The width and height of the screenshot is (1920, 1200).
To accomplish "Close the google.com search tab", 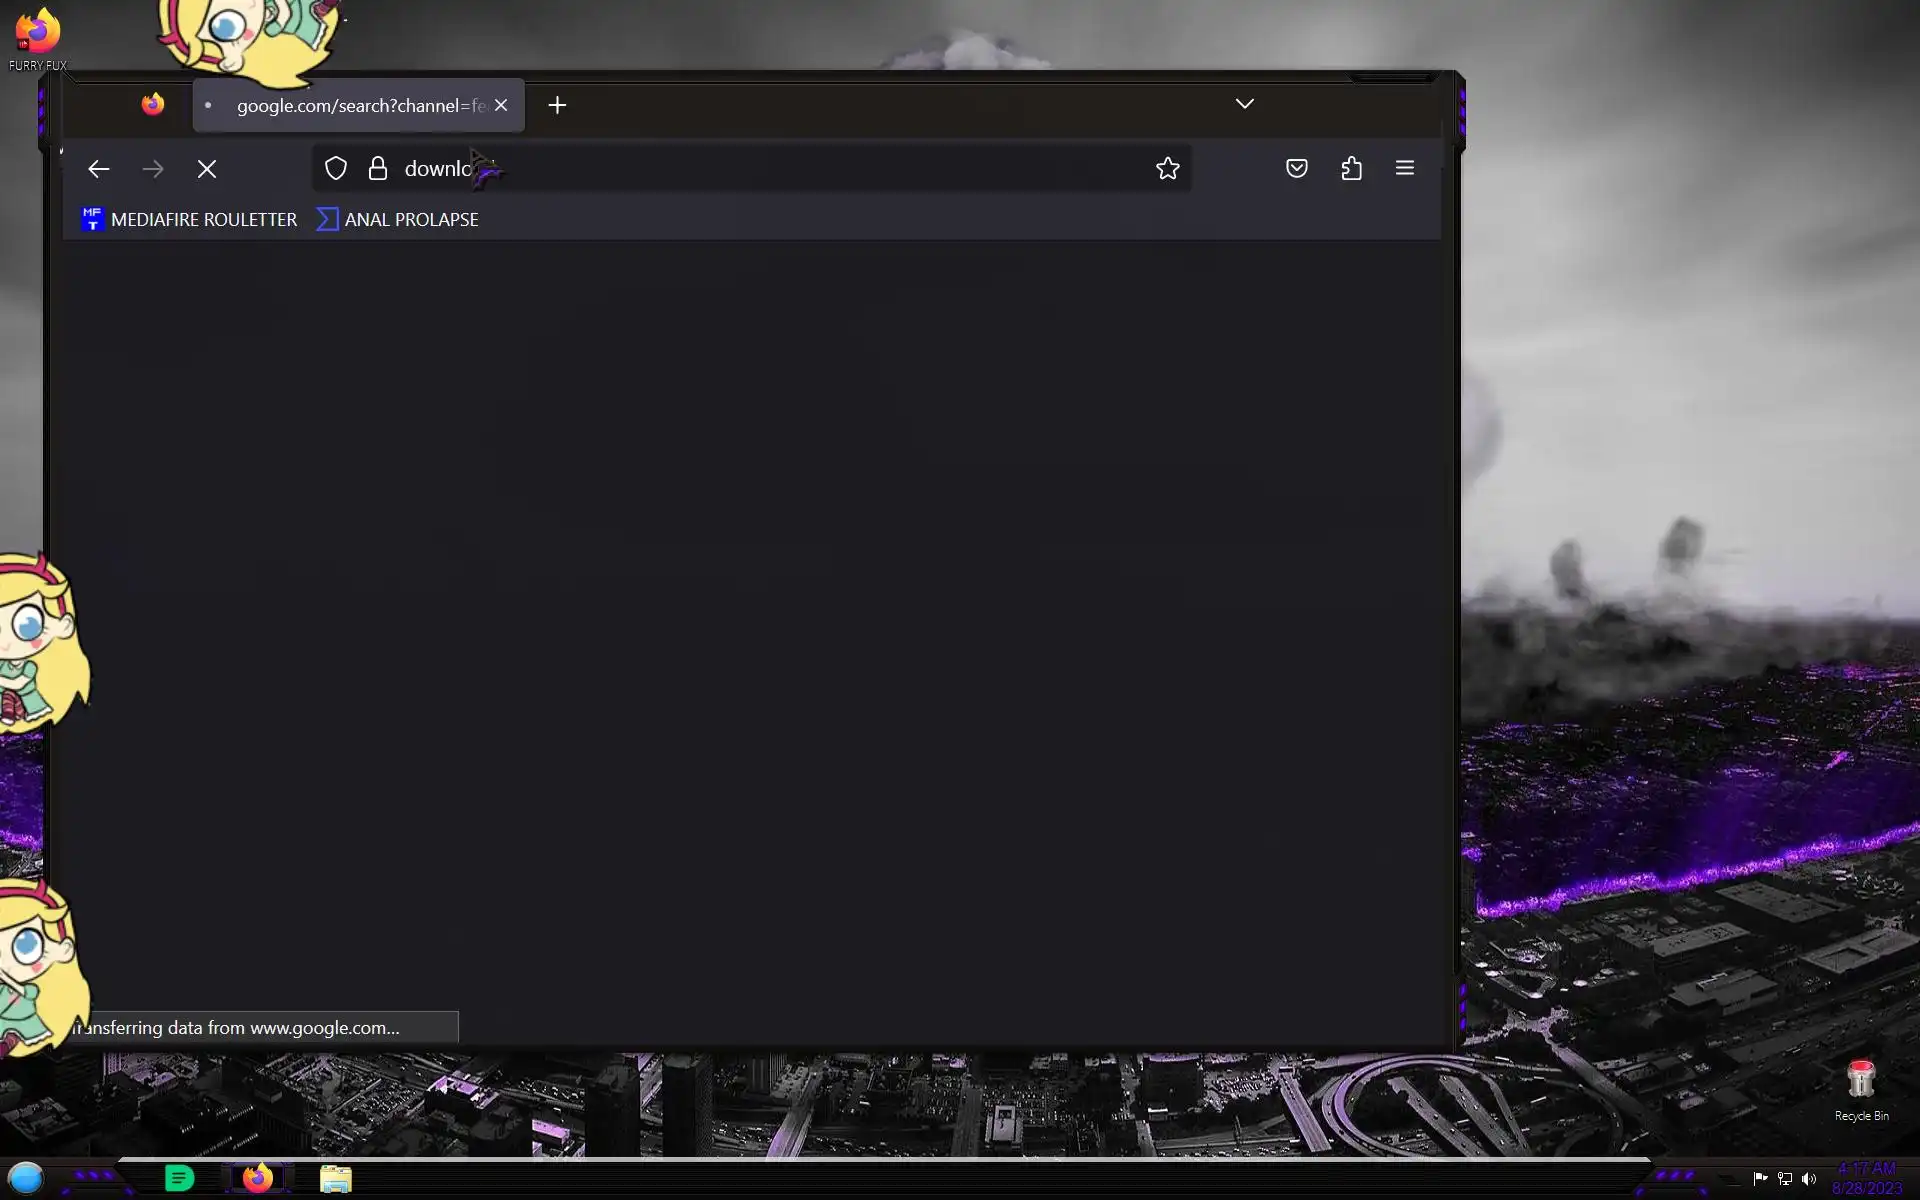I will click(x=501, y=105).
